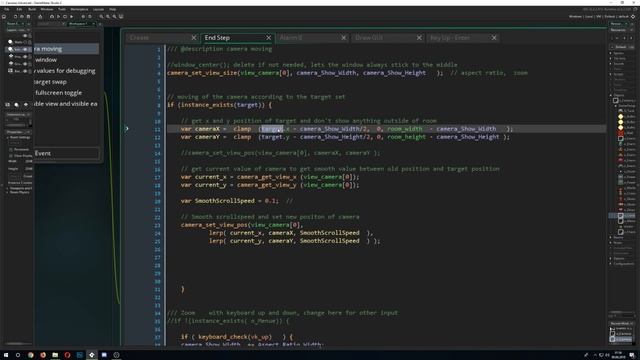Click the Stop toolbar icon
The width and height of the screenshot is (640, 360).
coord(65,17)
